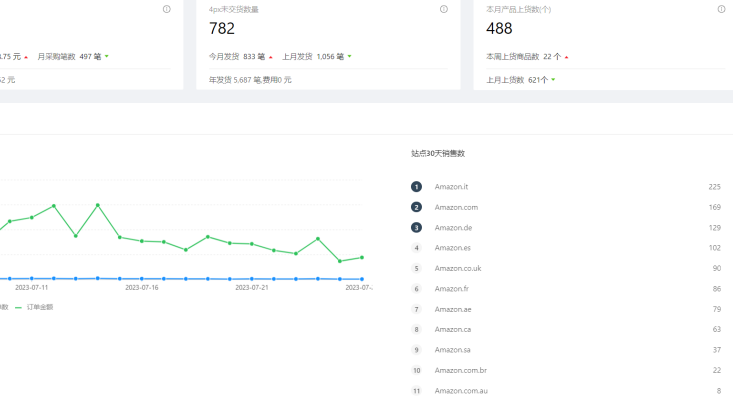Viewport: 733px width, 400px height.
Task: Click rank 1 badge beside Amazon.it
Action: tap(416, 187)
